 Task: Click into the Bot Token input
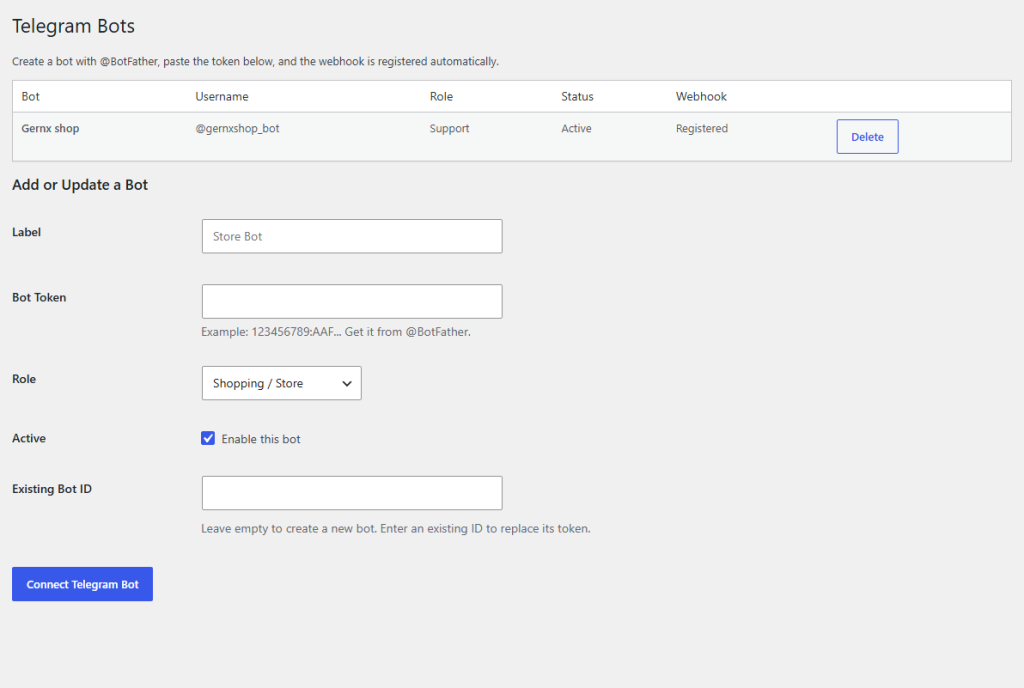click(352, 302)
